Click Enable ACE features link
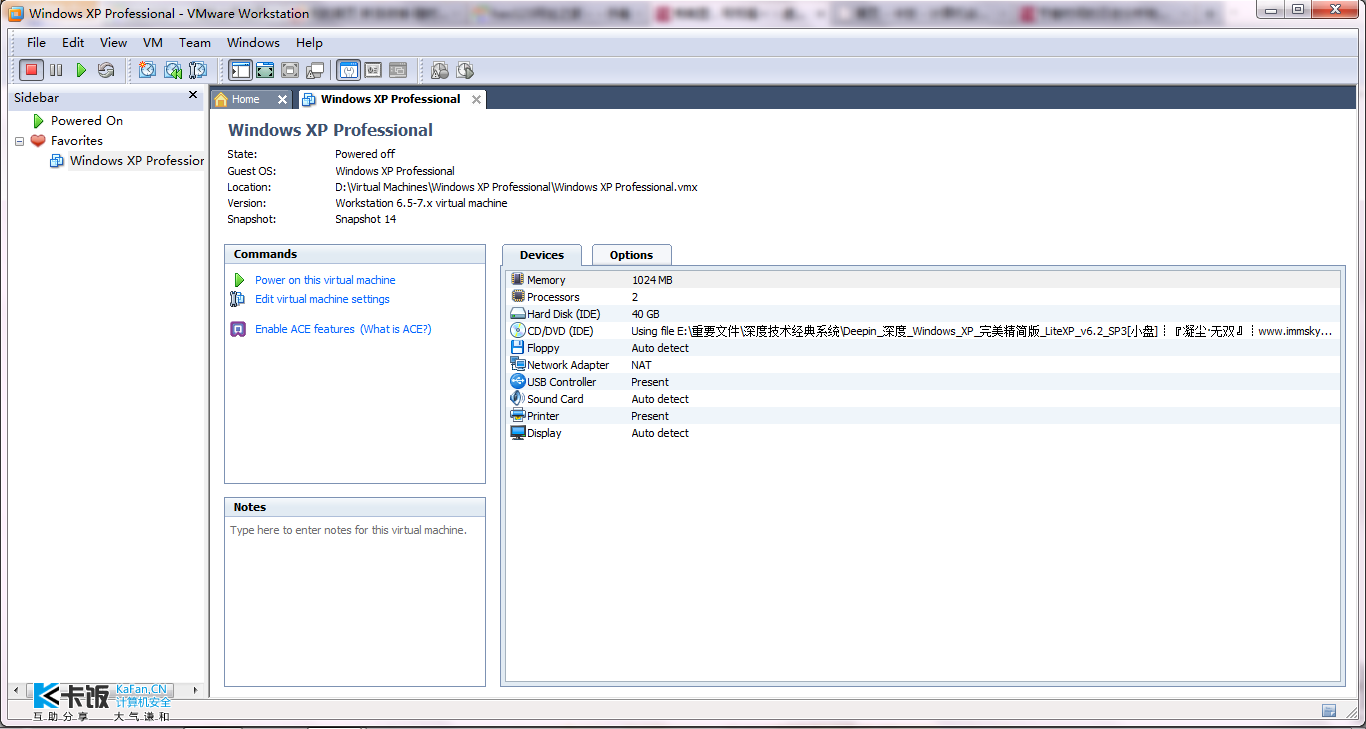The image size is (1366, 729). [x=305, y=329]
